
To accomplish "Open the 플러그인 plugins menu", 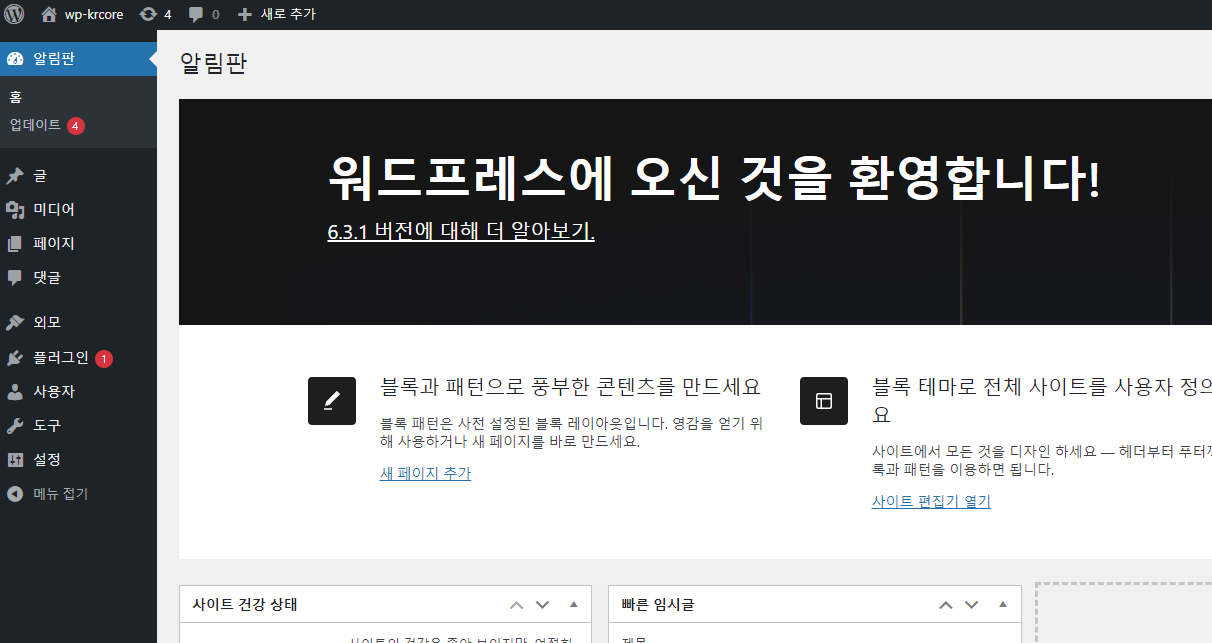I will [x=78, y=358].
